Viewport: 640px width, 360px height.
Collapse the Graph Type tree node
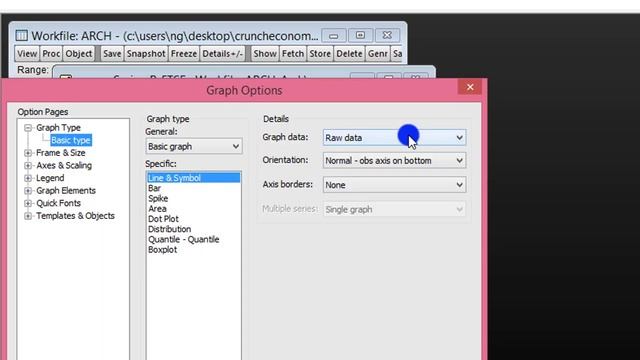pyautogui.click(x=28, y=128)
